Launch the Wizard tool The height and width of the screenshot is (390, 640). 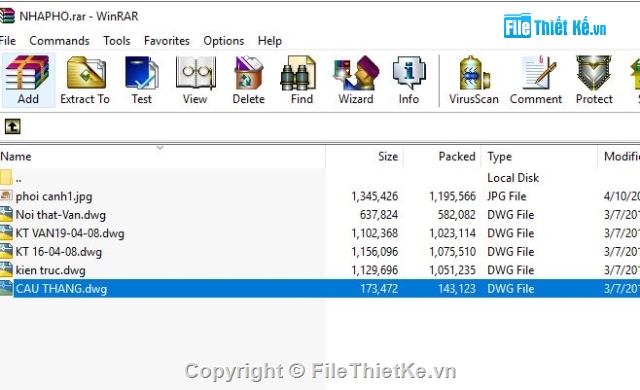point(356,80)
